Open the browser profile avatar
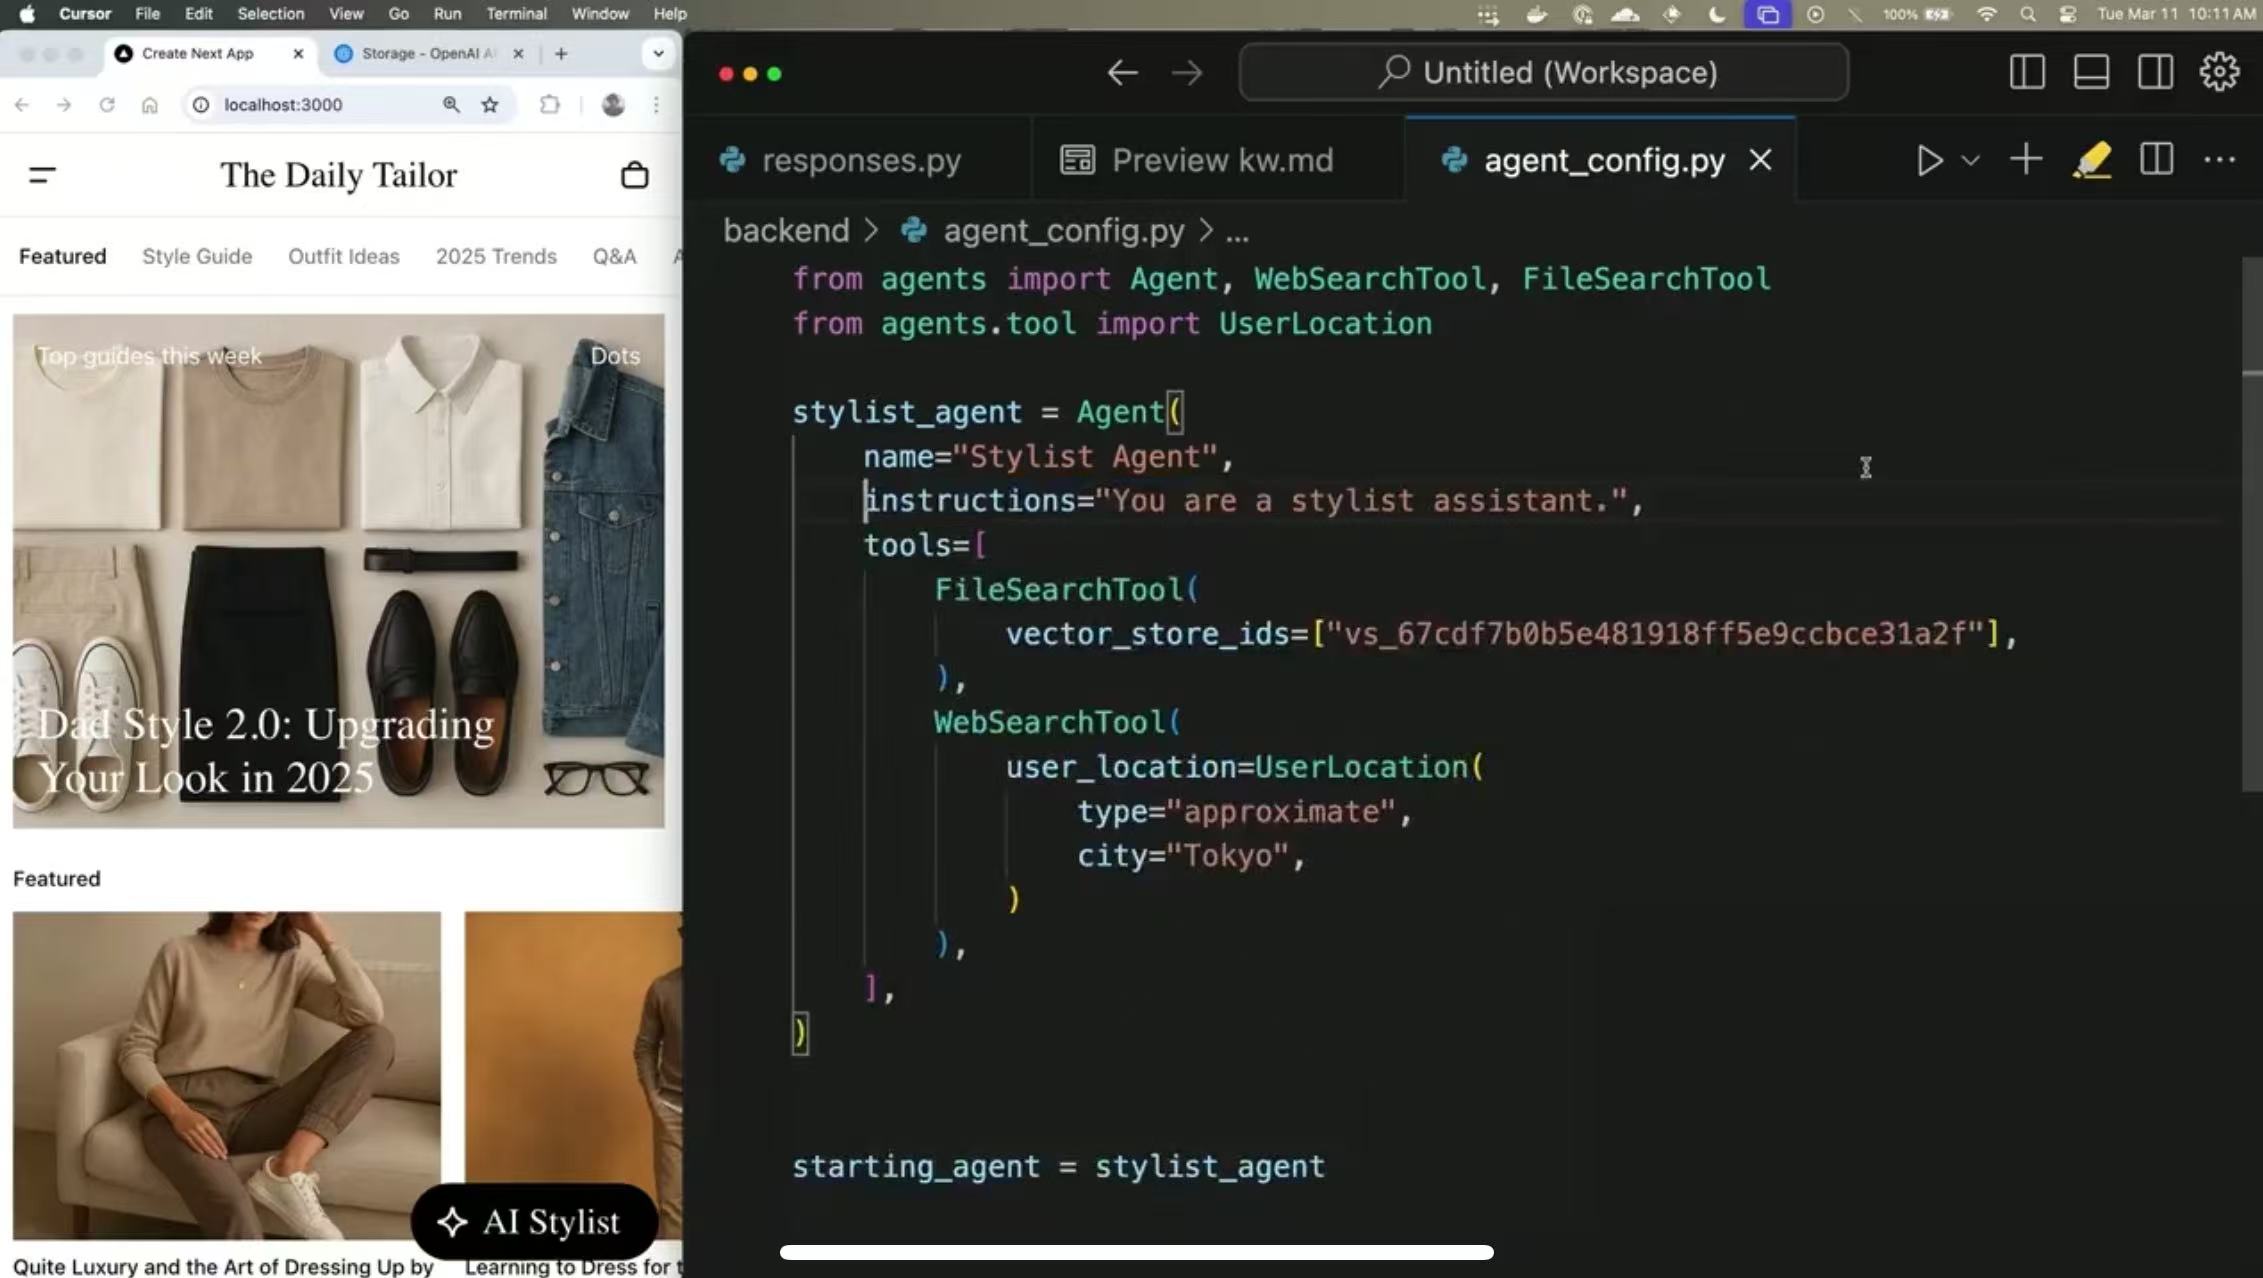This screenshot has width=2263, height=1278. (613, 105)
